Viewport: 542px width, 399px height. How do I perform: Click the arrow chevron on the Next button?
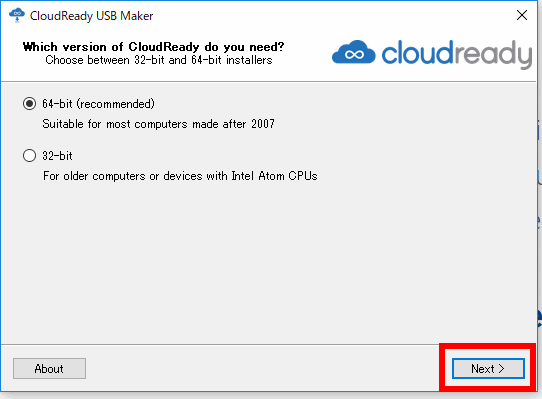pyautogui.click(x=502, y=369)
